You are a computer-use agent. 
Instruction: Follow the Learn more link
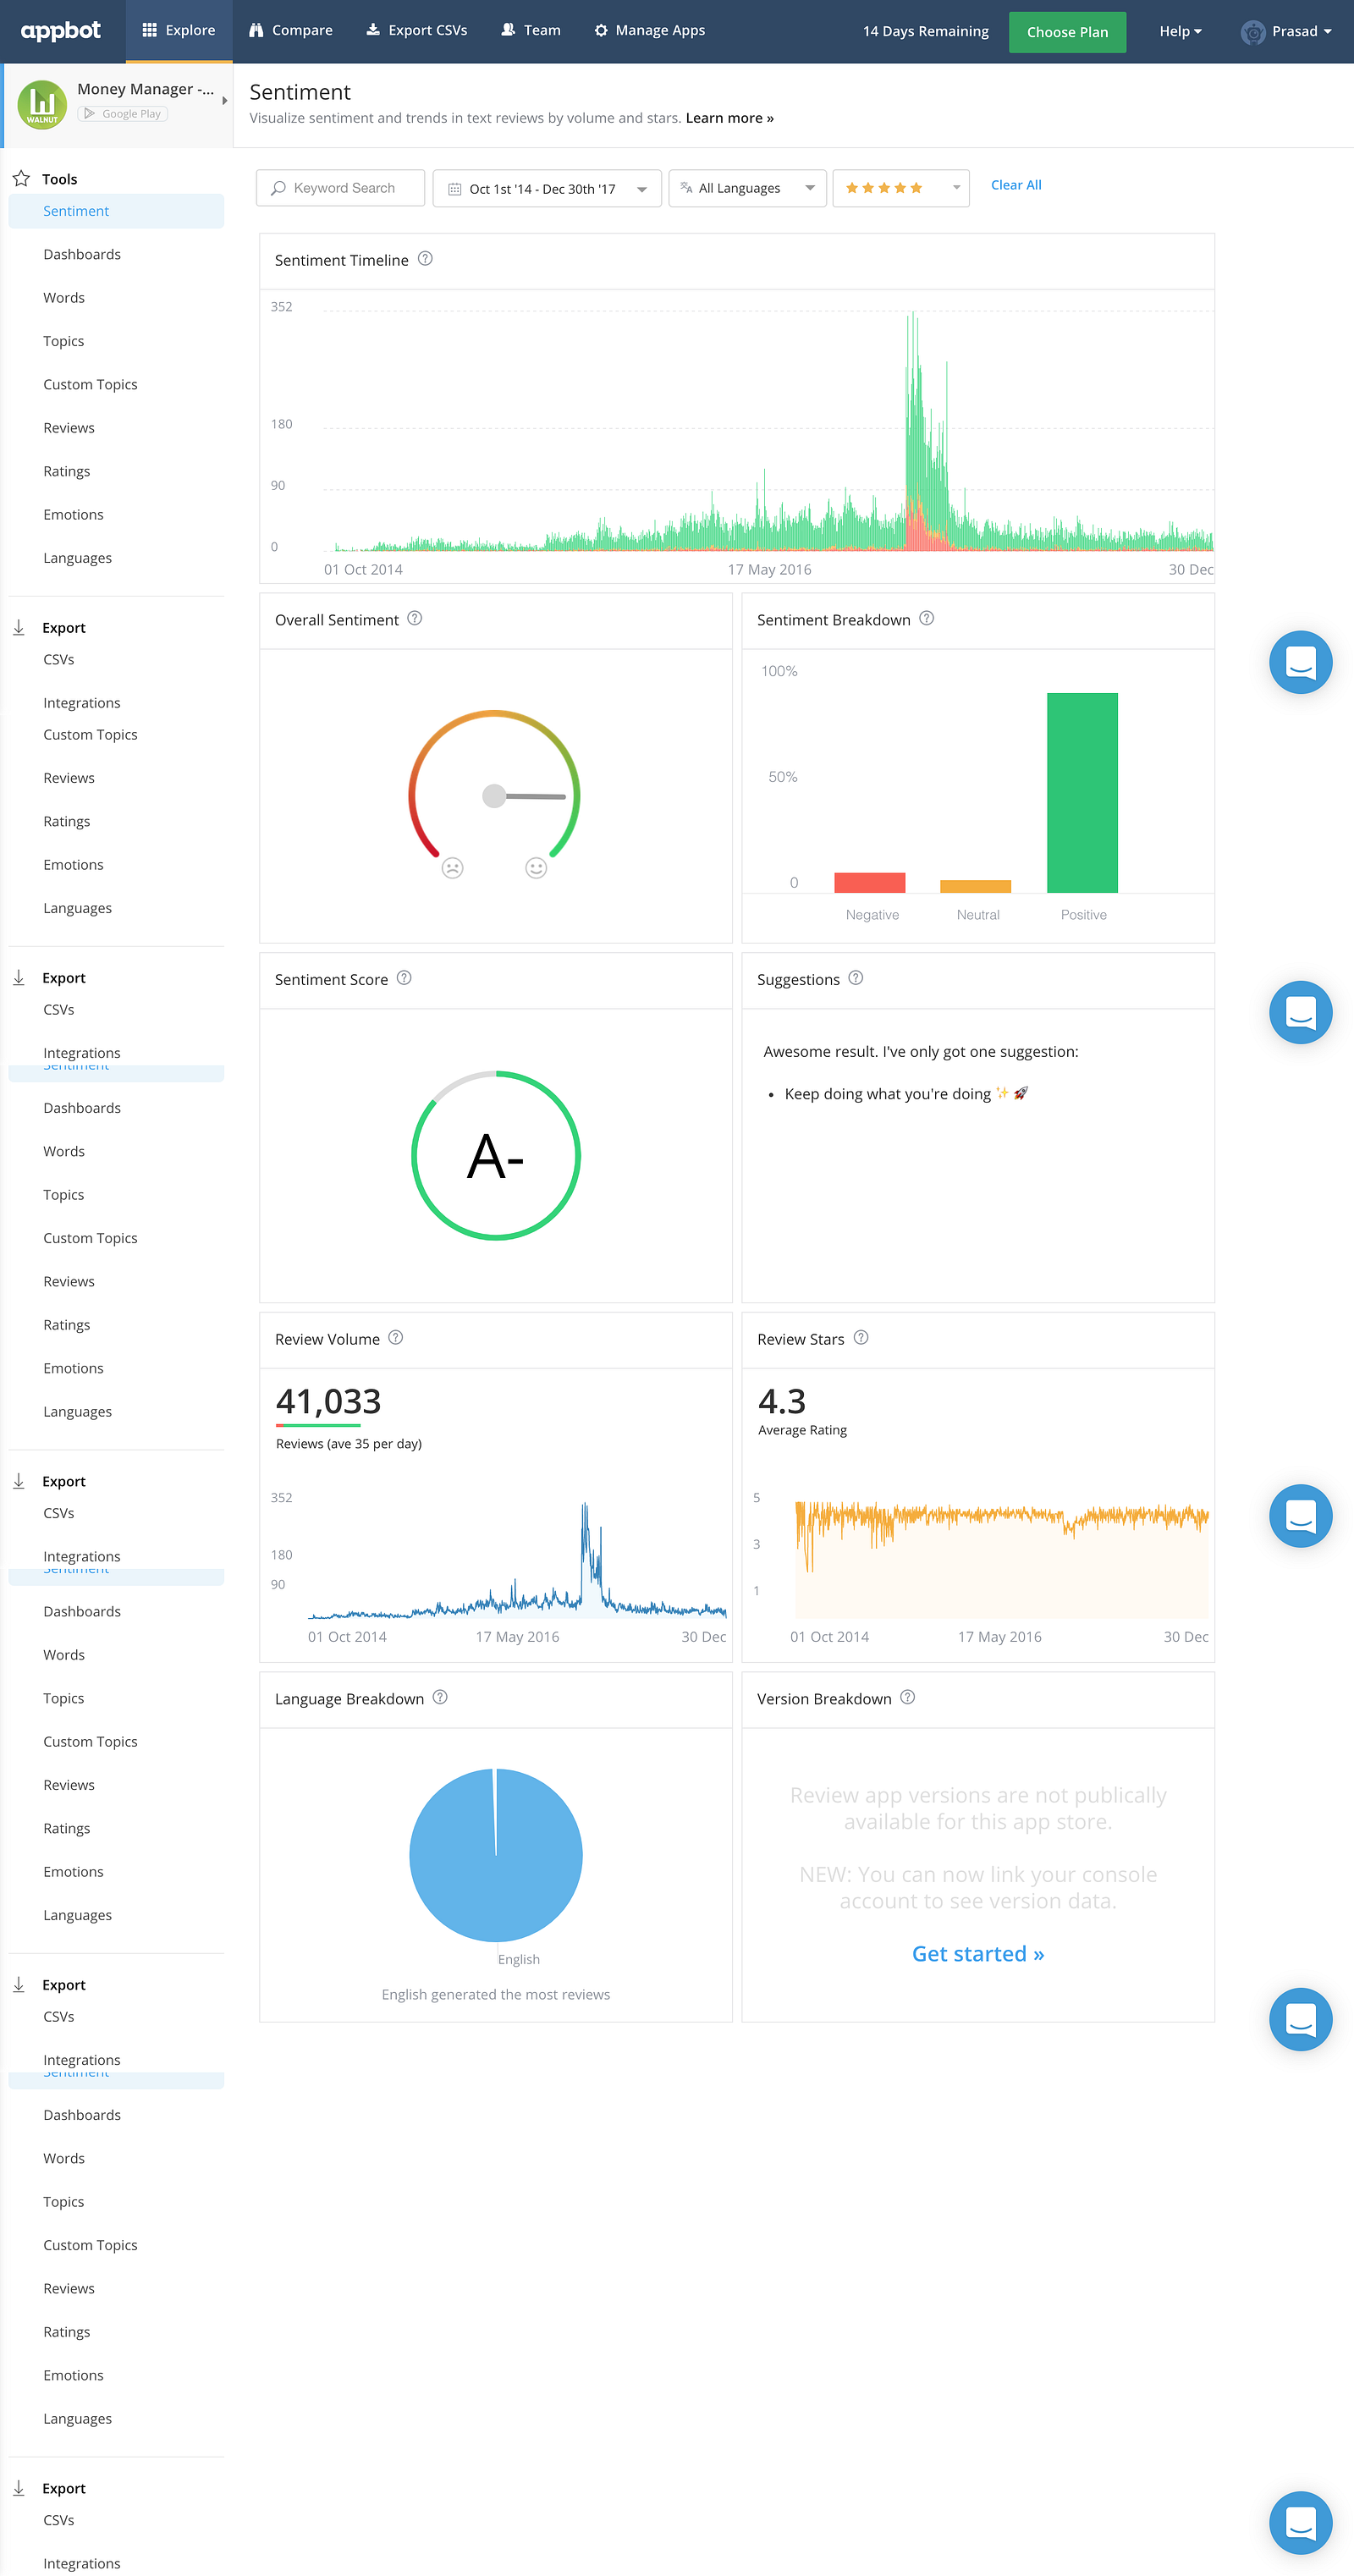730,118
